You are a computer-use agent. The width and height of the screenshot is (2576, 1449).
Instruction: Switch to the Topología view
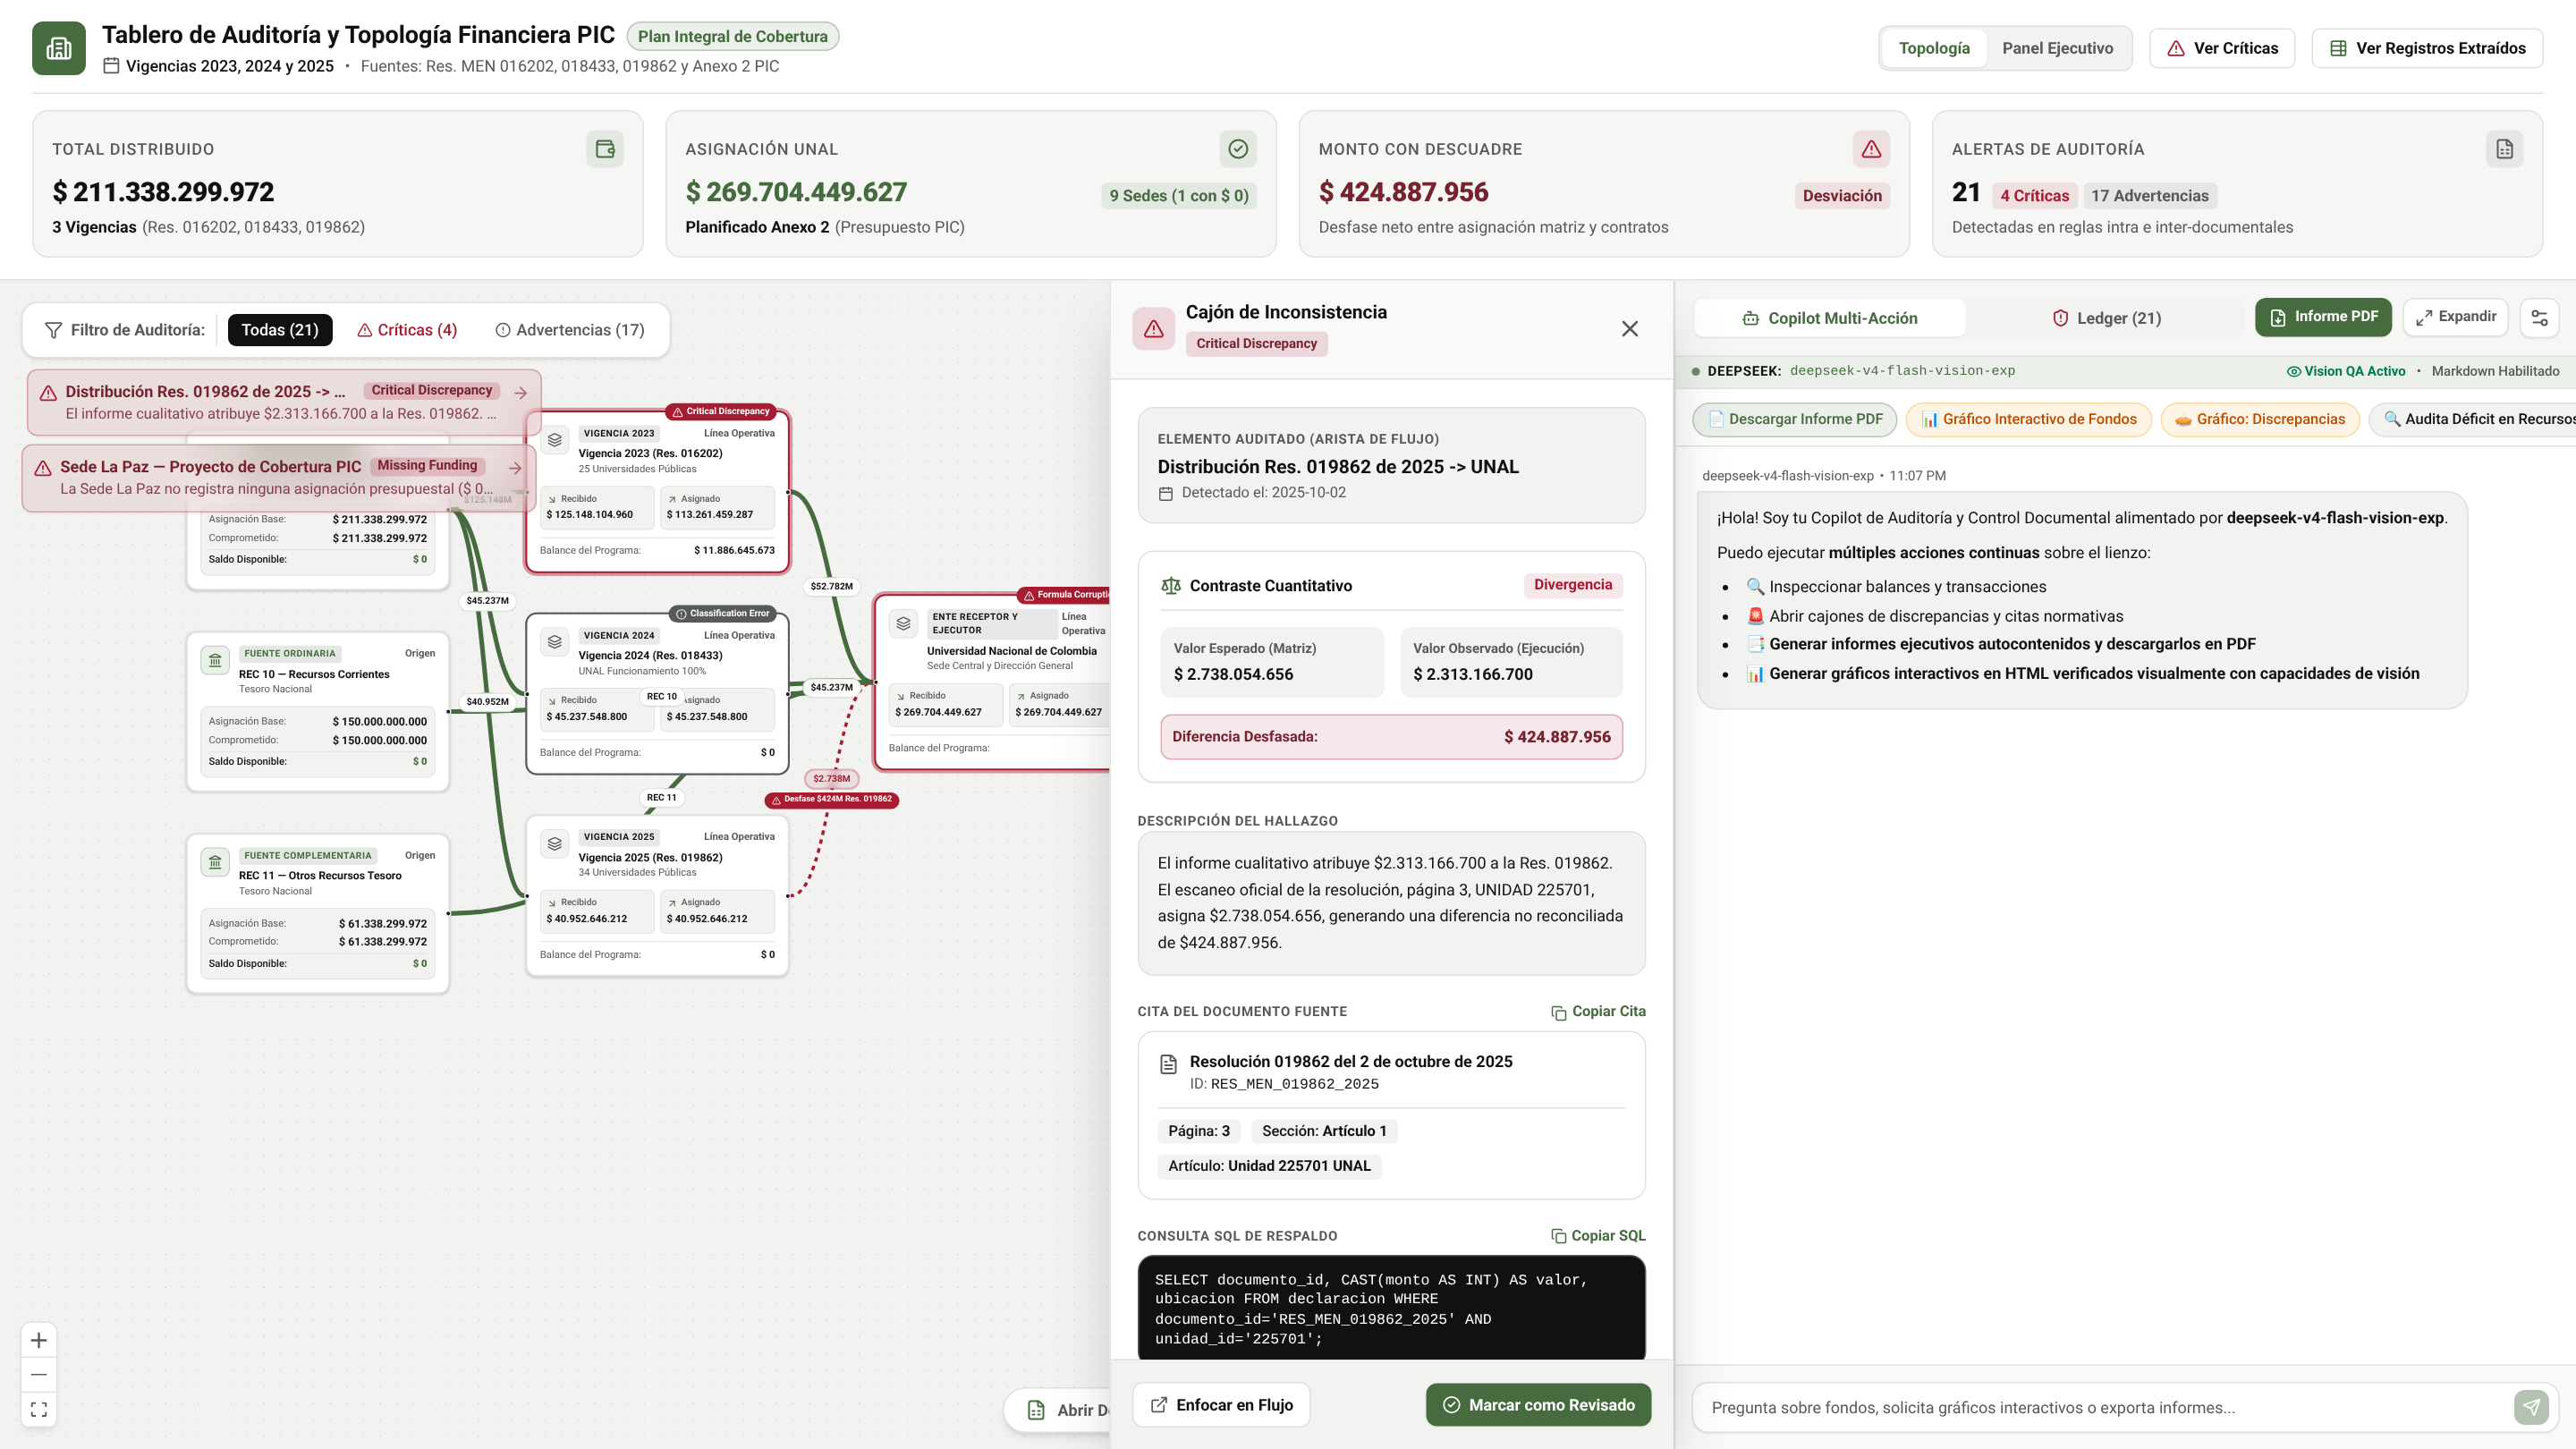point(1934,48)
